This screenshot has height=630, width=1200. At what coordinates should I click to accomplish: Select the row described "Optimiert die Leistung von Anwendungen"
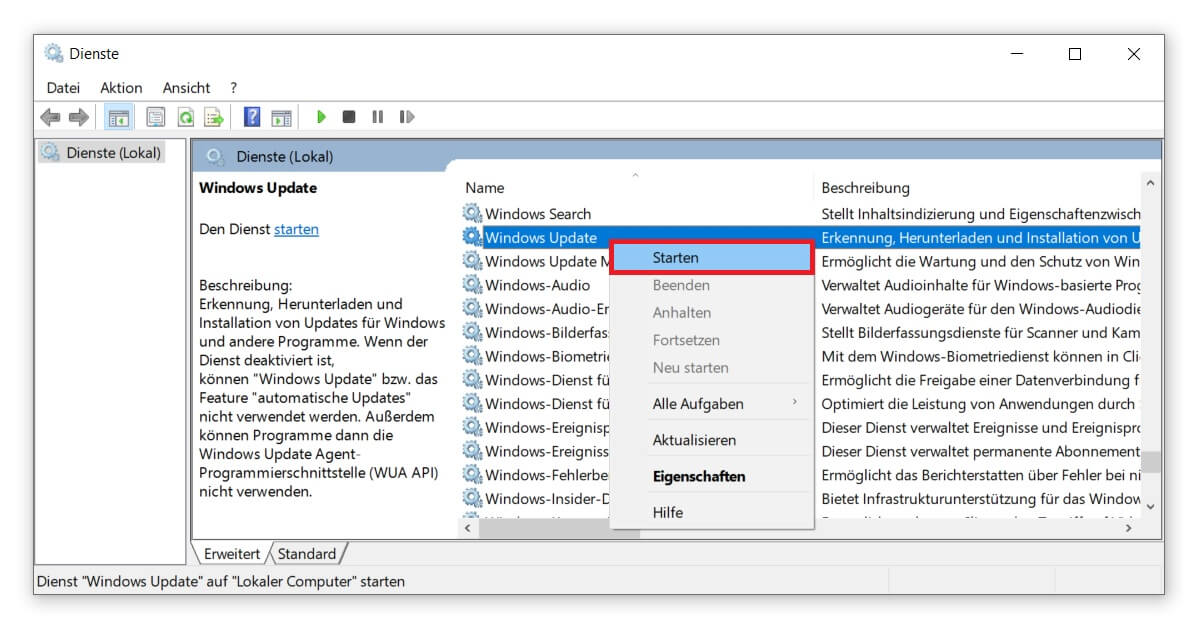[x=801, y=404]
